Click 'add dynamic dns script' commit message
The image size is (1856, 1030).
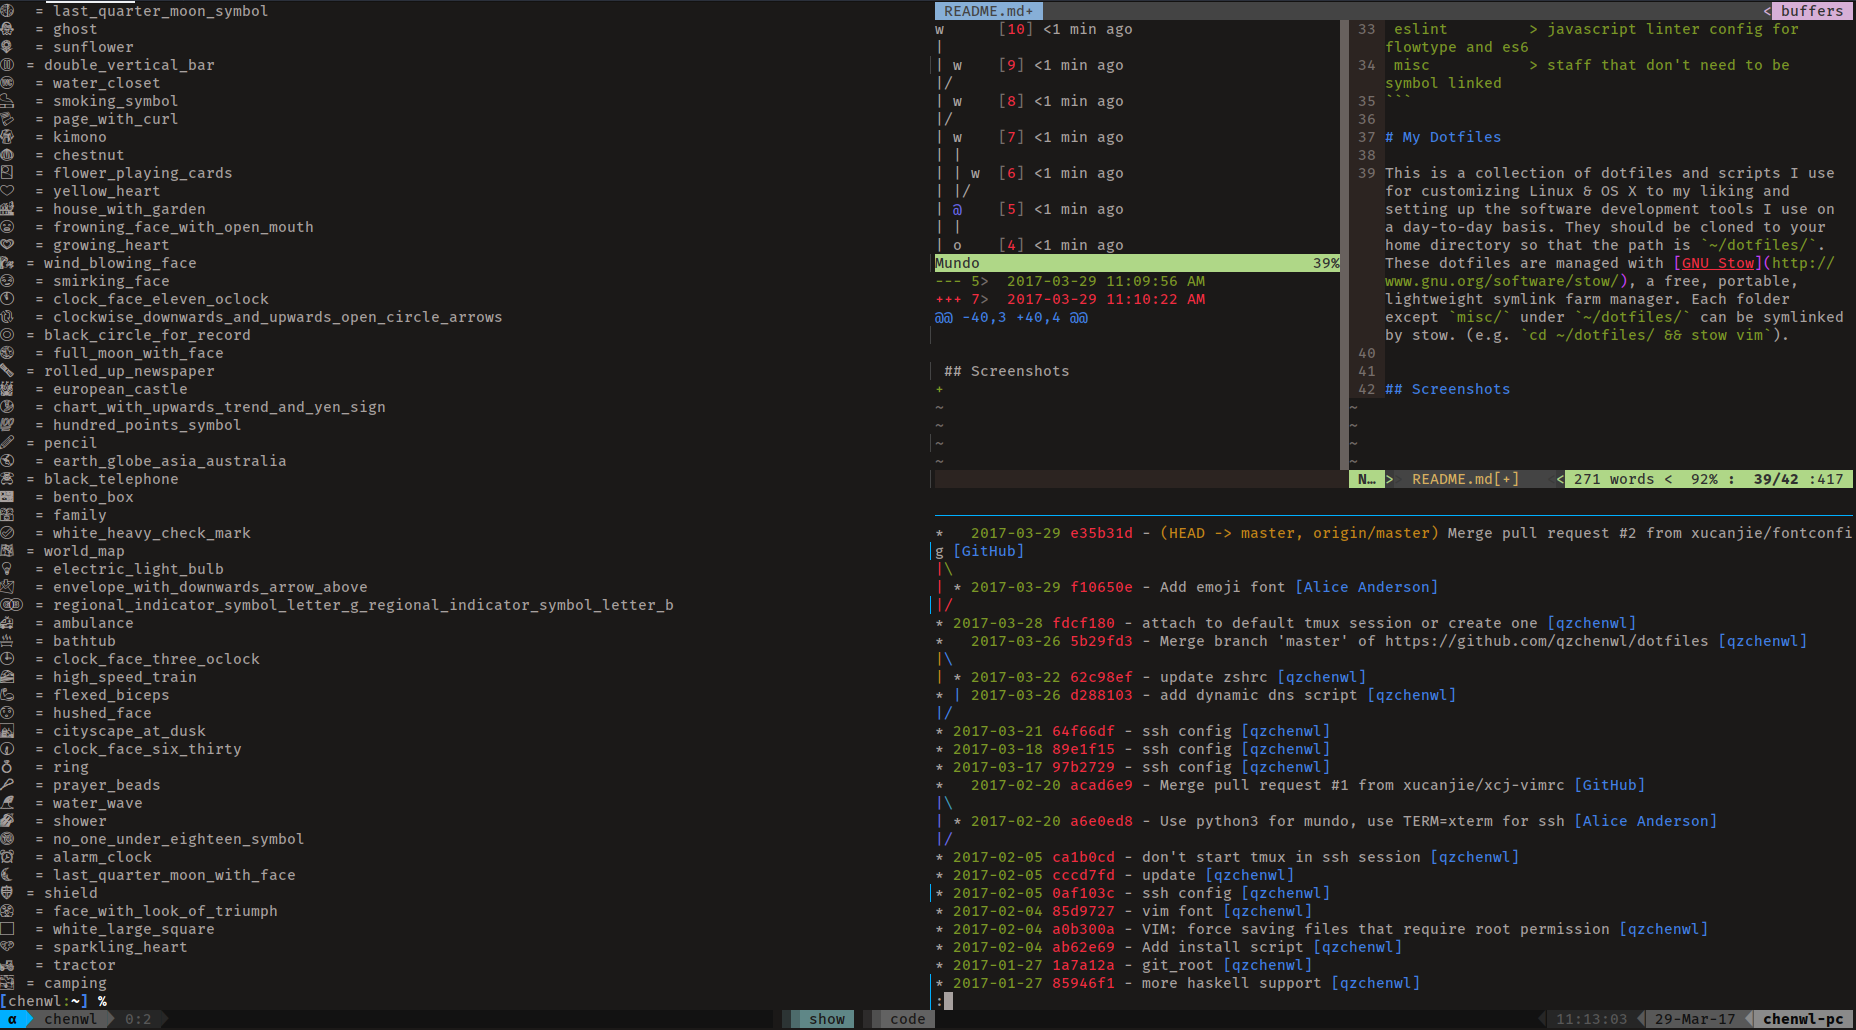(1258, 695)
